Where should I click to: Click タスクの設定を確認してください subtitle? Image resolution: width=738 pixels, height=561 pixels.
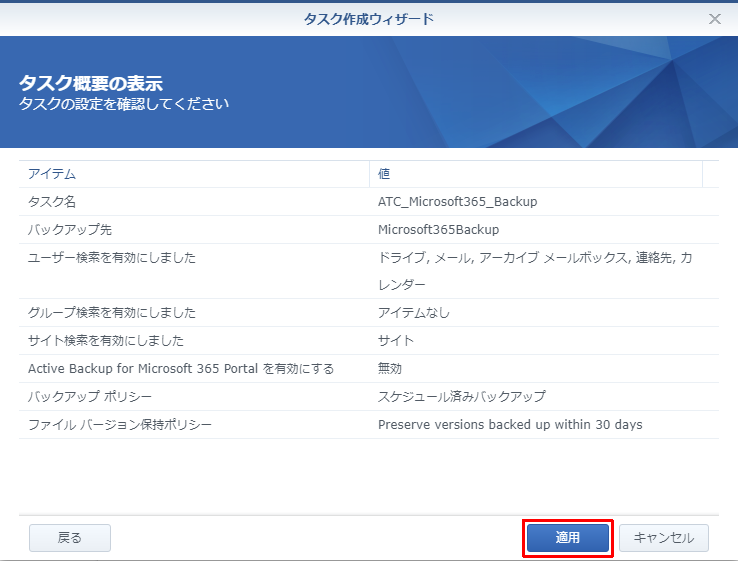click(124, 104)
